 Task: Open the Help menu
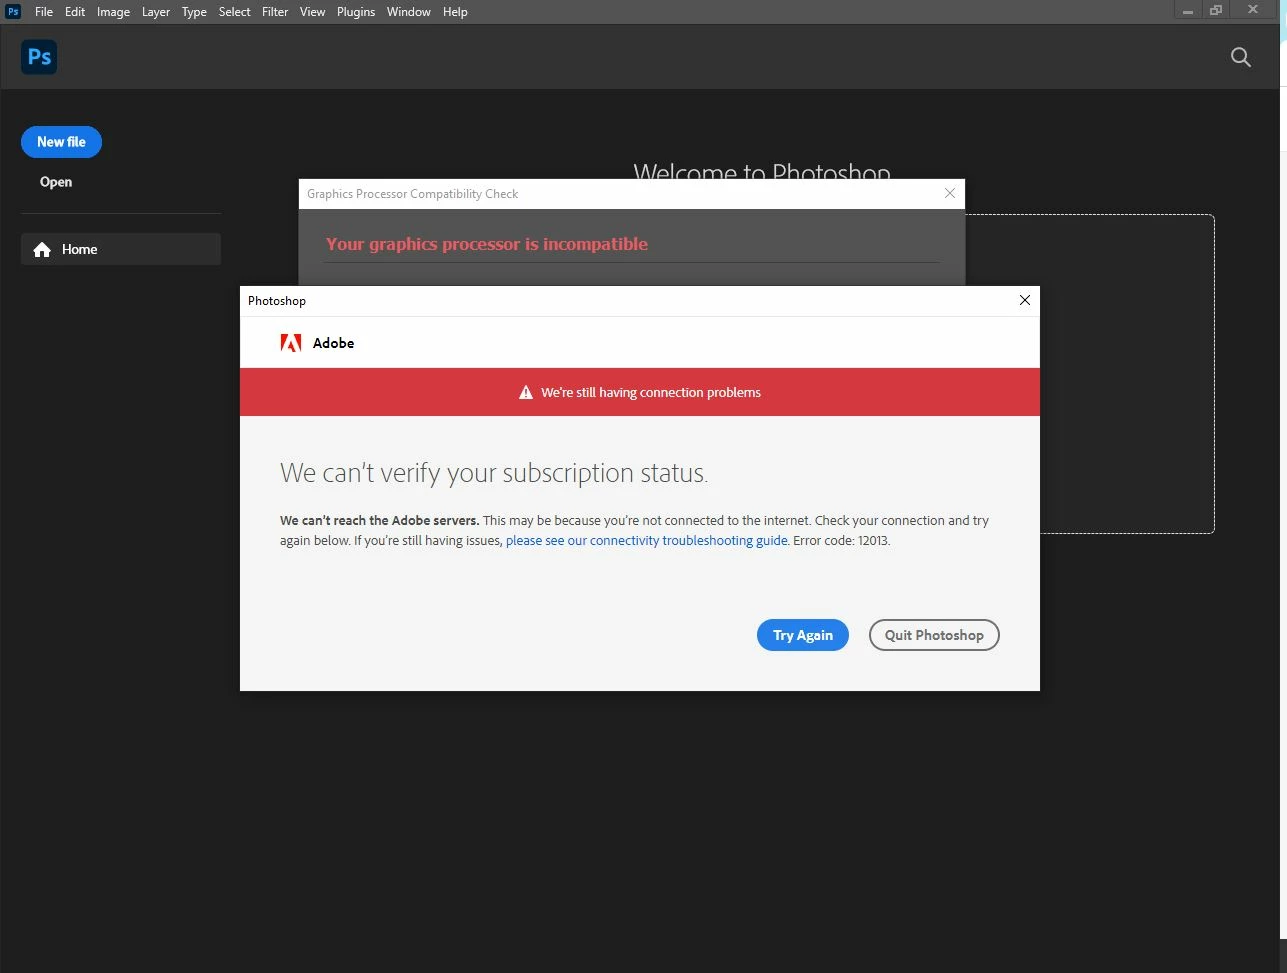coord(455,12)
